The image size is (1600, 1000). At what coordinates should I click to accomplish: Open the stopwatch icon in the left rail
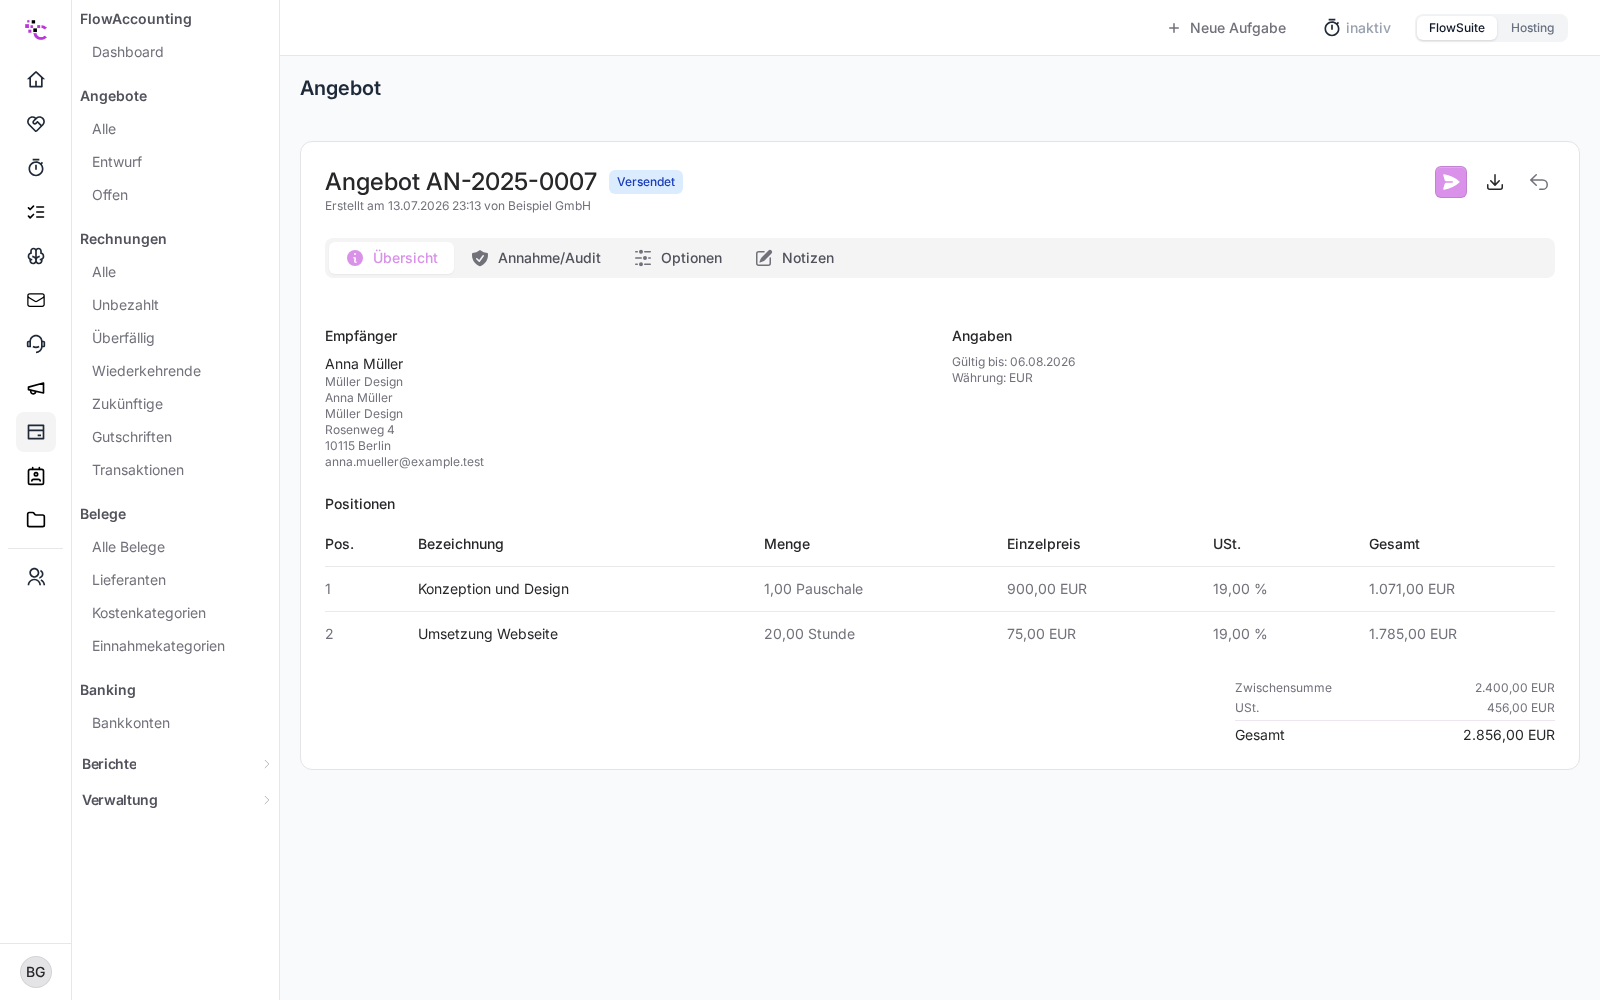[36, 168]
